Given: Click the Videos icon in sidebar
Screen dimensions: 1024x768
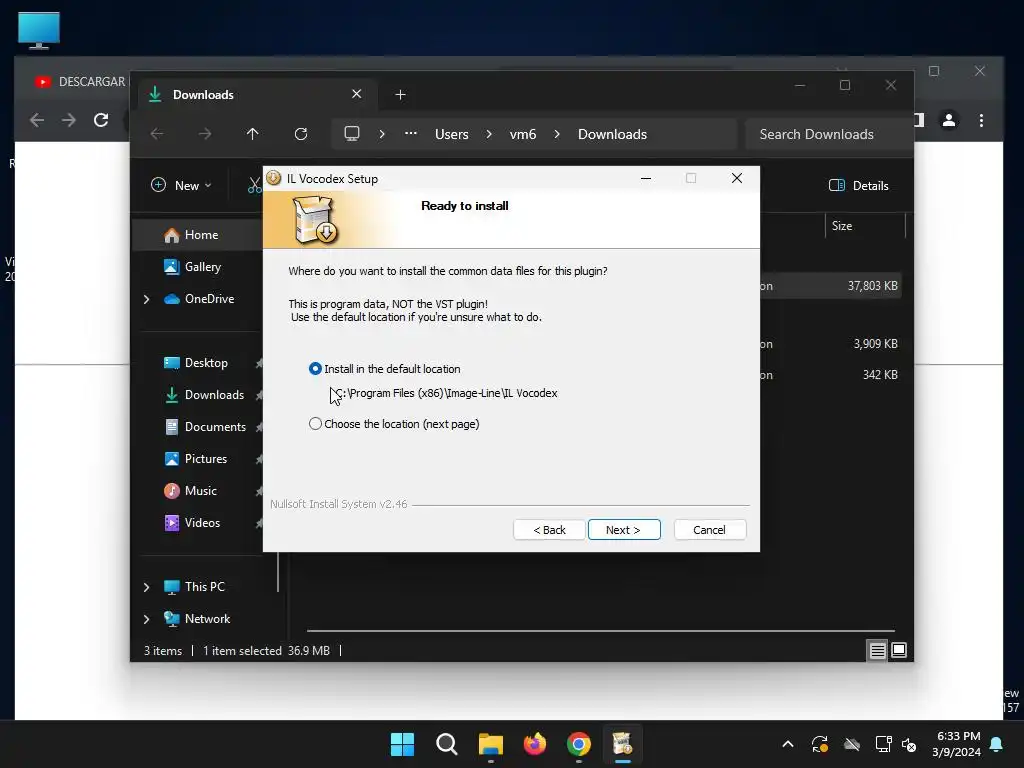Looking at the screenshot, I should tap(172, 523).
